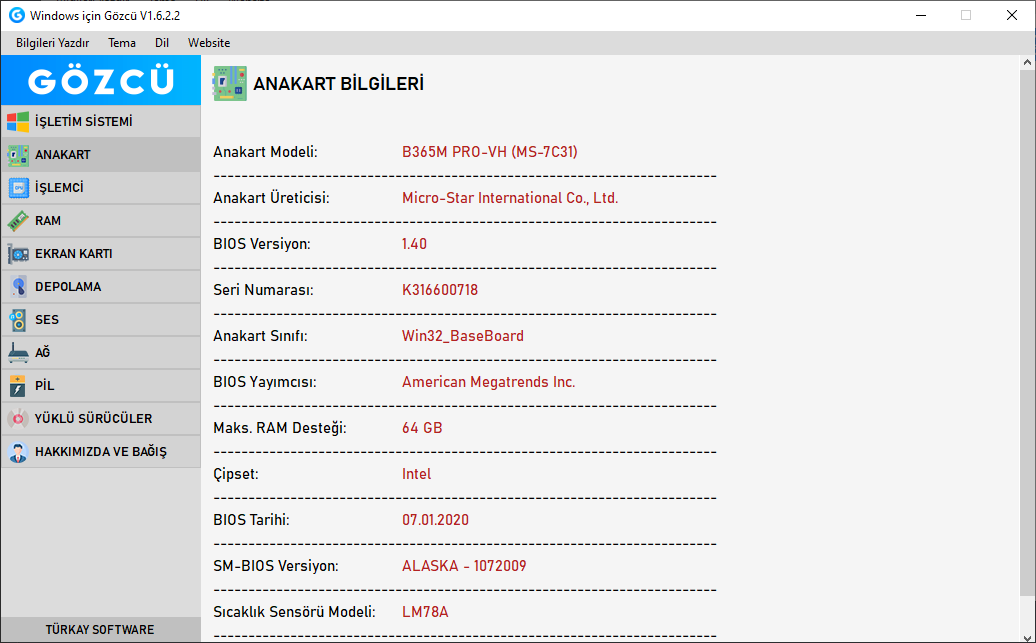Click the Seri Numarası: label
Image resolution: width=1036 pixels, height=643 pixels.
263,290
